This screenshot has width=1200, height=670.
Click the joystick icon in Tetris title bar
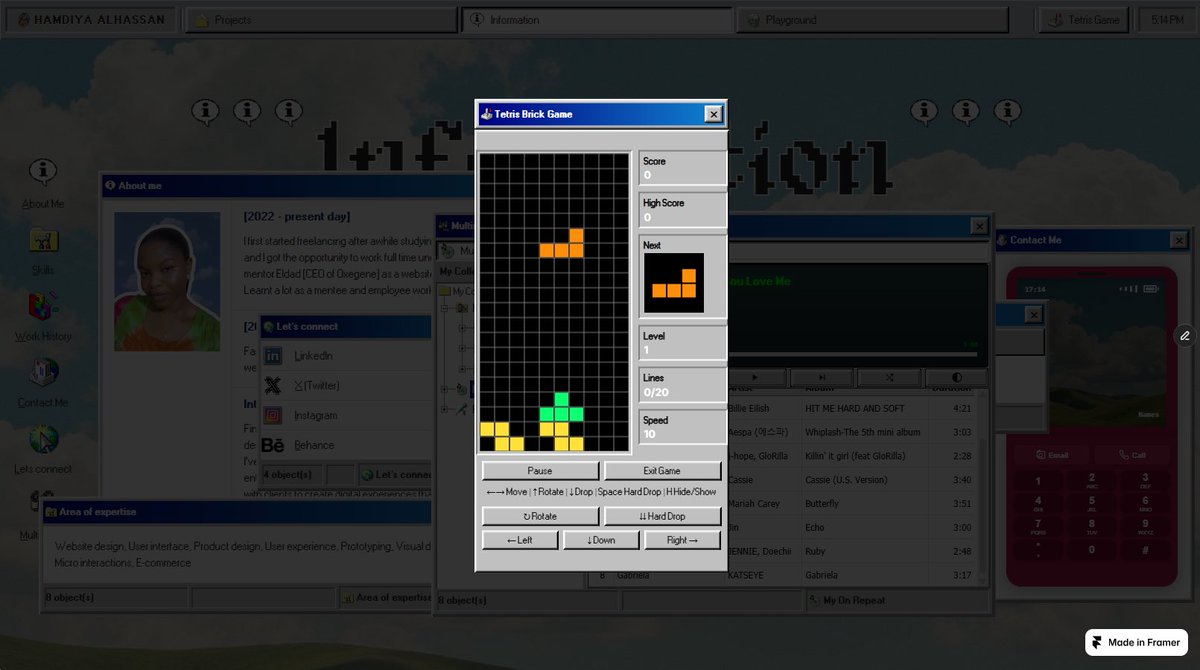click(486, 114)
